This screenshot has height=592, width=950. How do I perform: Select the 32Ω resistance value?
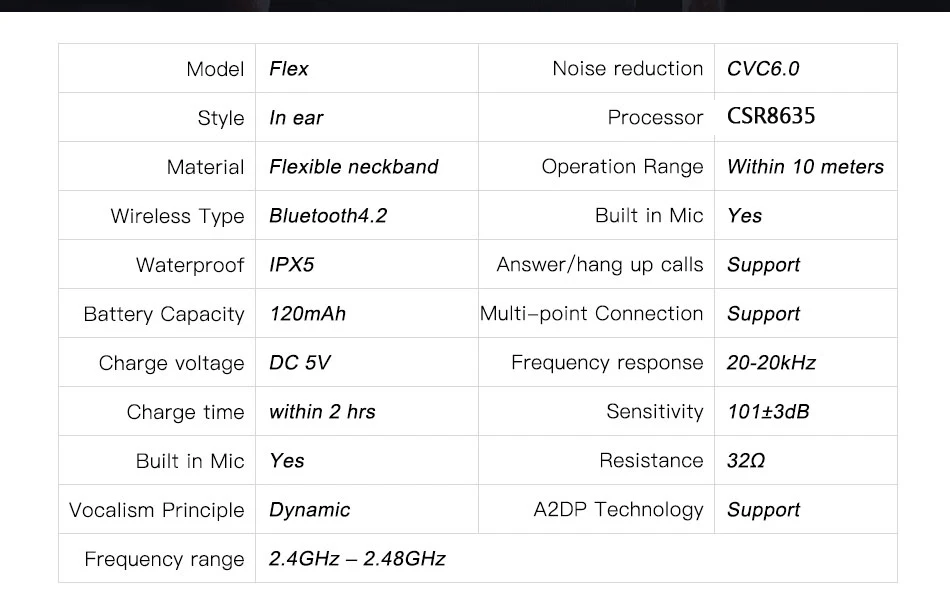click(x=746, y=461)
